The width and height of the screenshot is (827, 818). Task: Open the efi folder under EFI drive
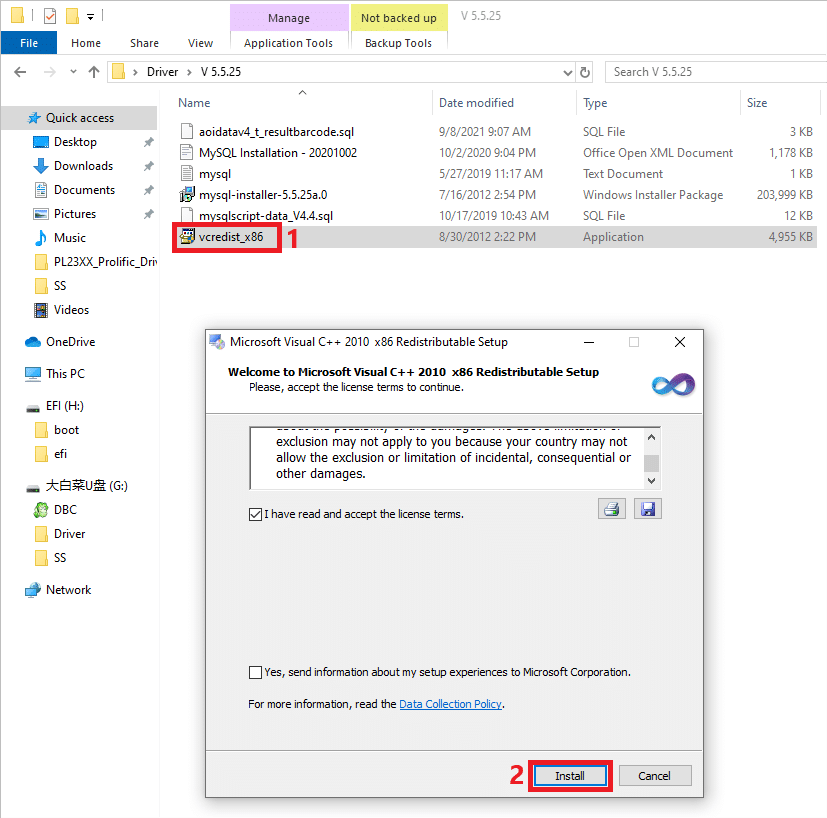coord(51,454)
